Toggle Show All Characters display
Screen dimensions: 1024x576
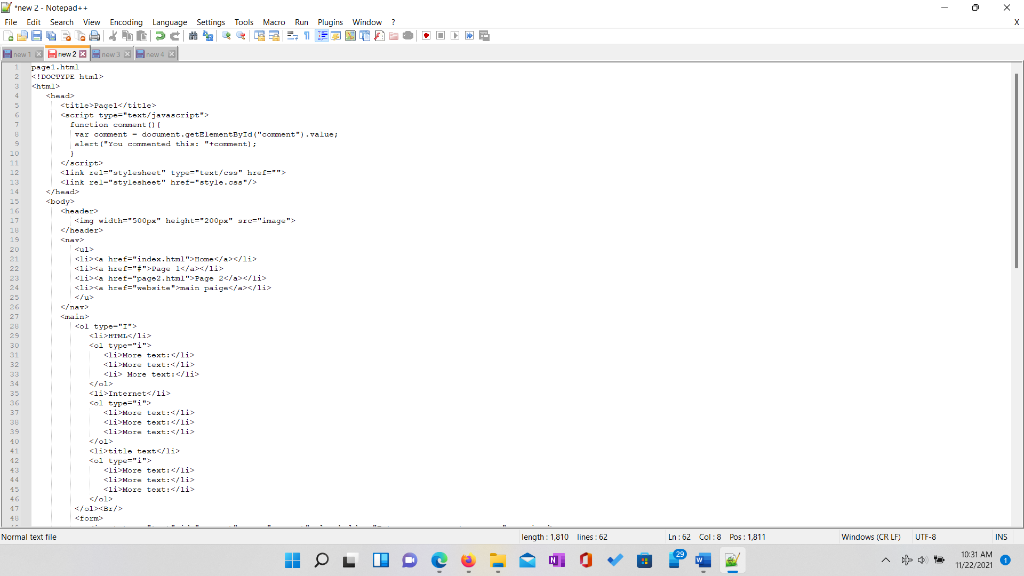pos(306,35)
